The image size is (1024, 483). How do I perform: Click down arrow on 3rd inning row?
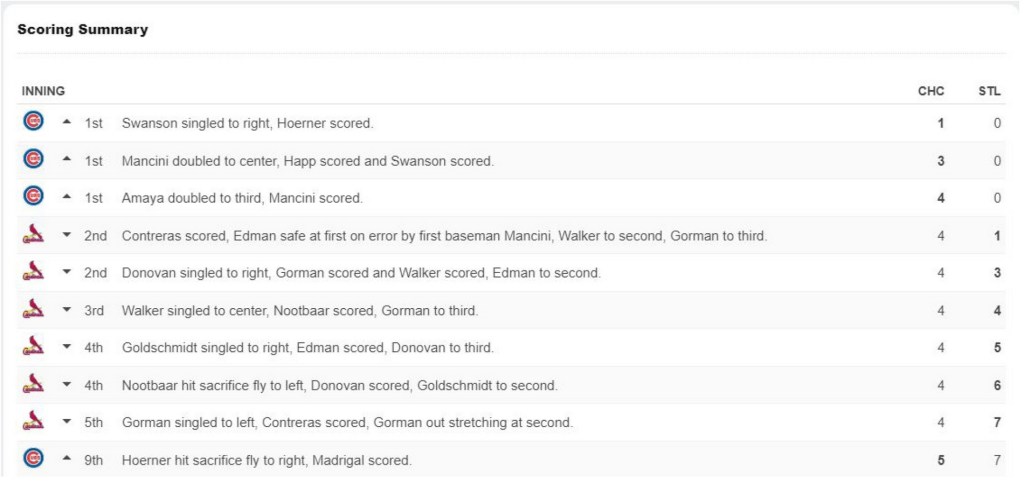click(x=67, y=310)
